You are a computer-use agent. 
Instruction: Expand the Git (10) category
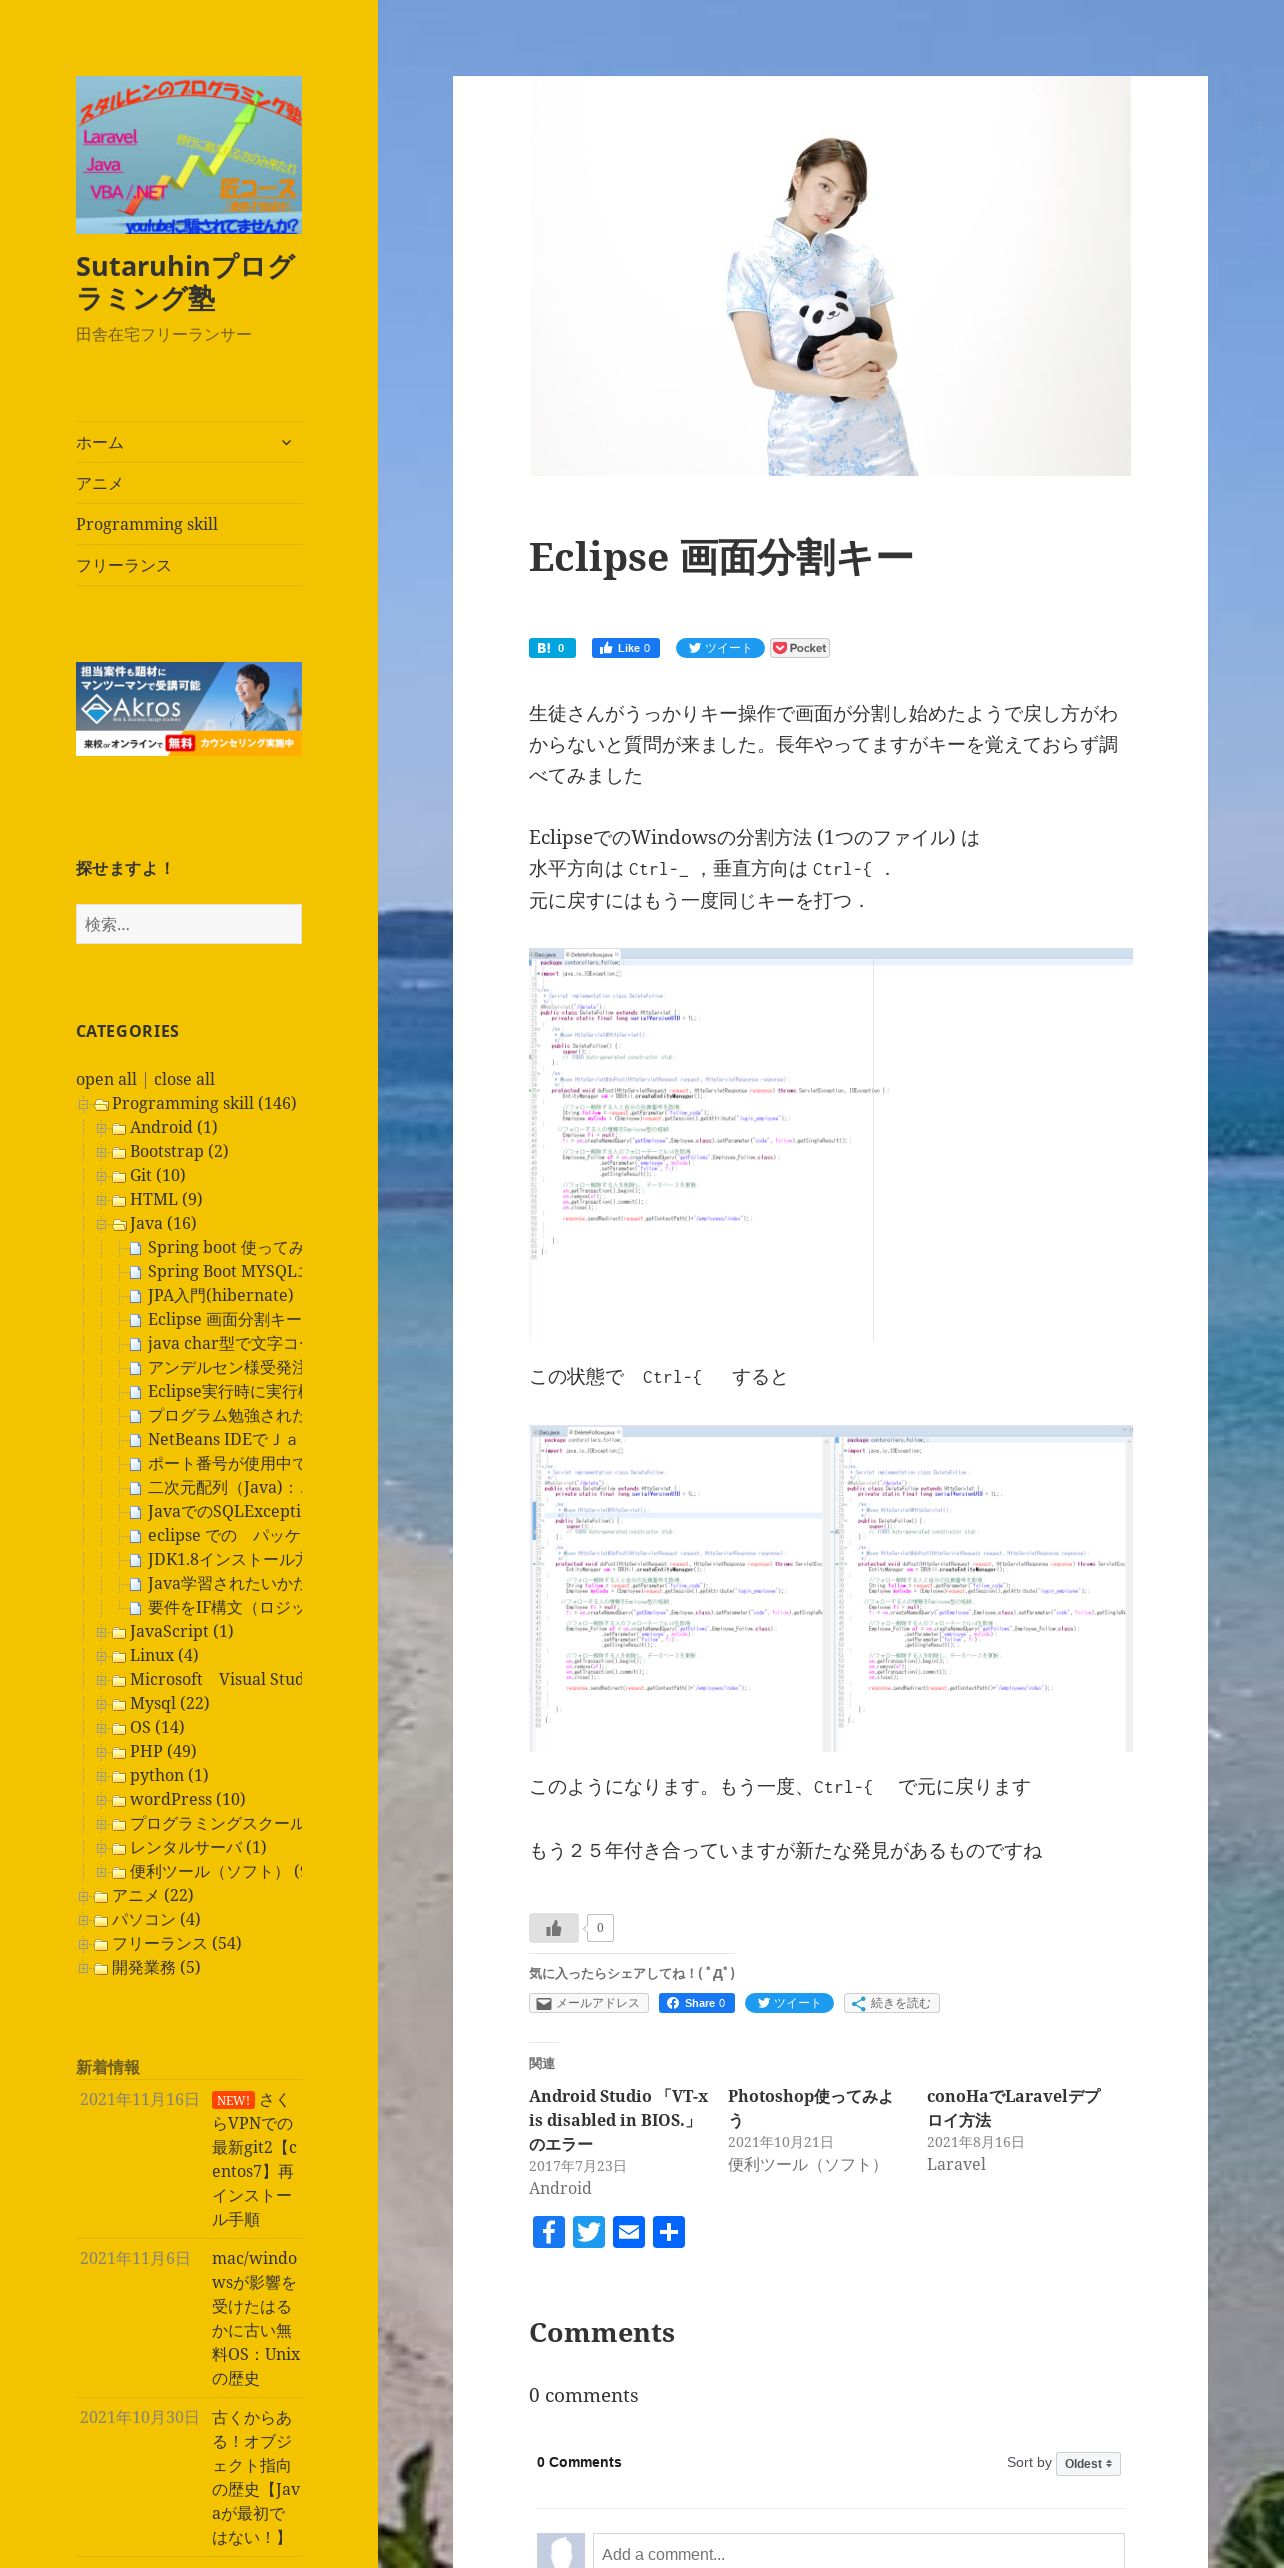click(x=101, y=1176)
